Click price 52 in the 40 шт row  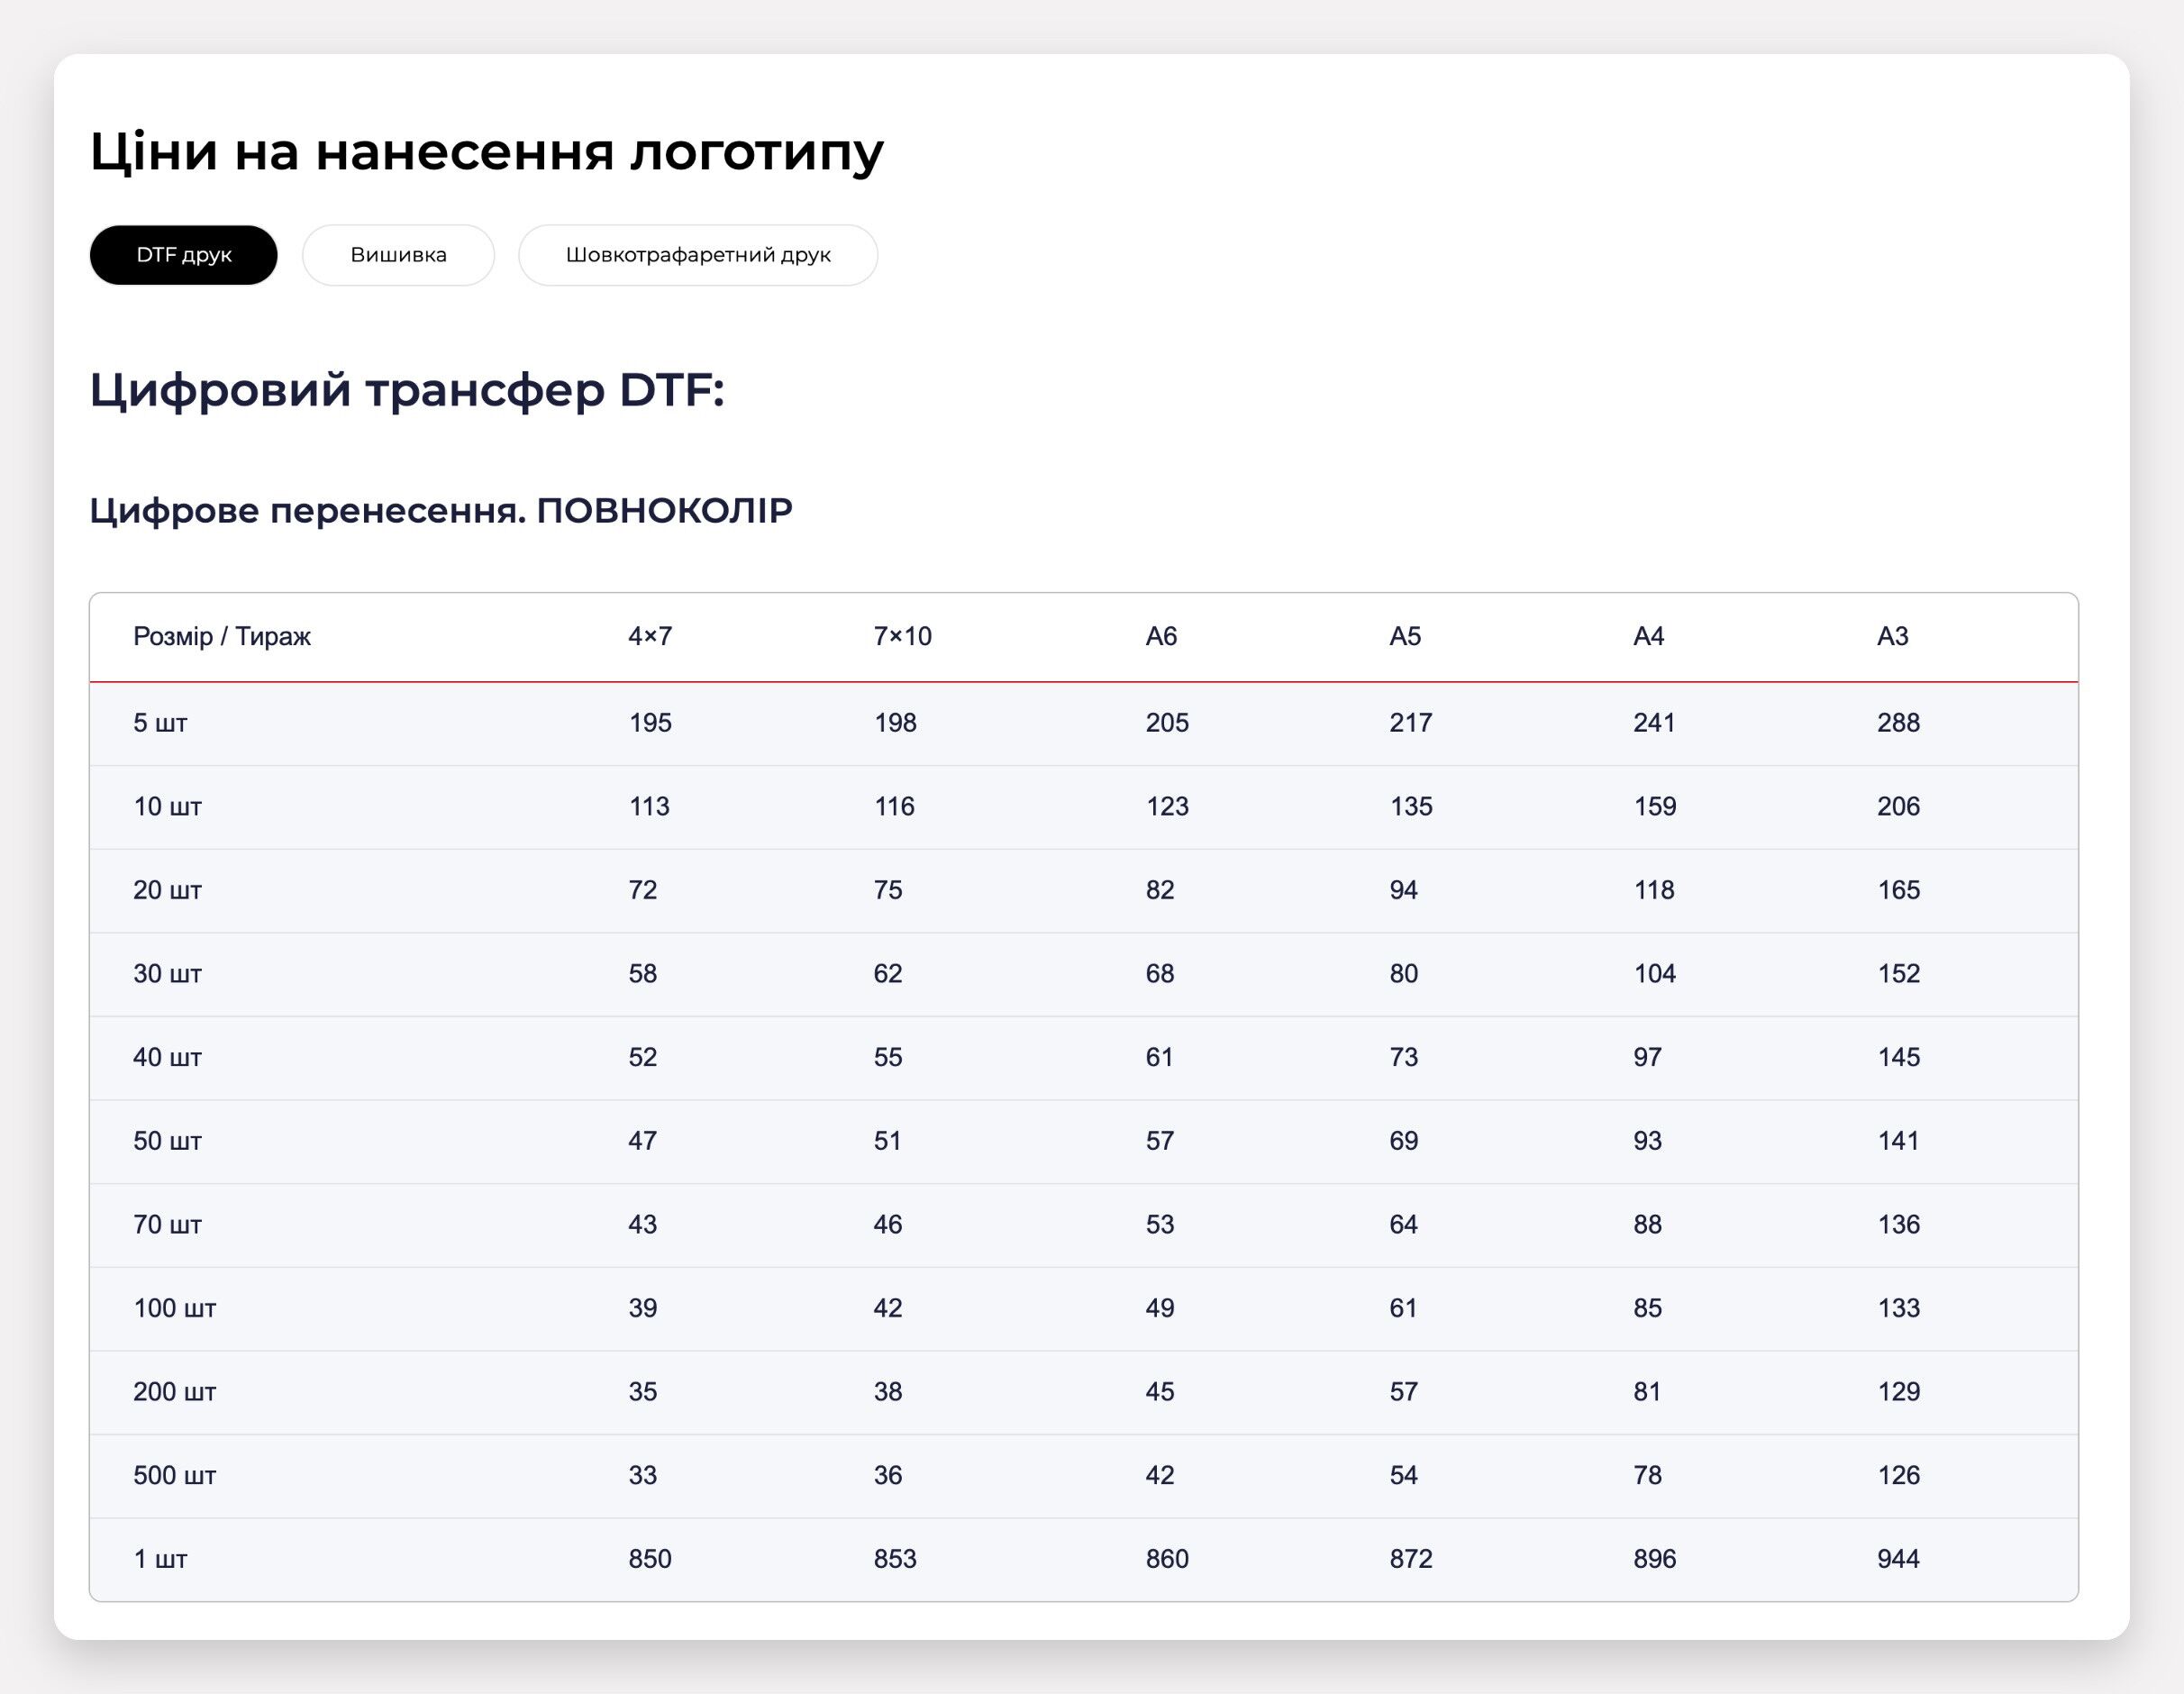click(643, 1057)
